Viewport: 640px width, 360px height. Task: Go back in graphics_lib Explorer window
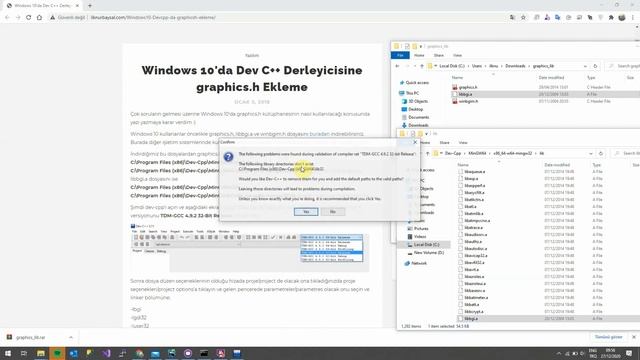click(397, 66)
